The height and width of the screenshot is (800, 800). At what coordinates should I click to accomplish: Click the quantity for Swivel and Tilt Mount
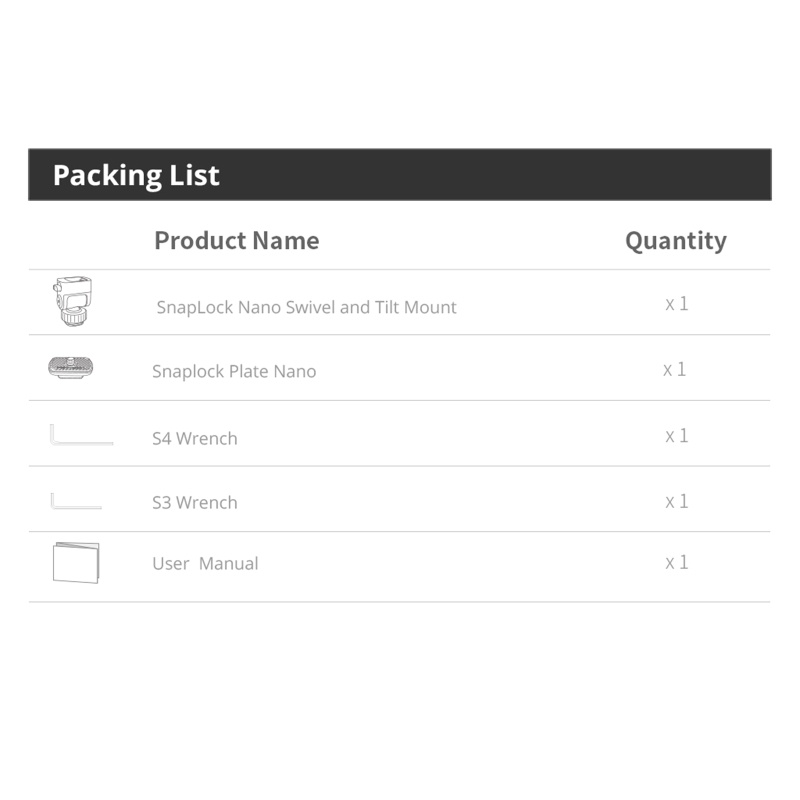[x=677, y=304]
